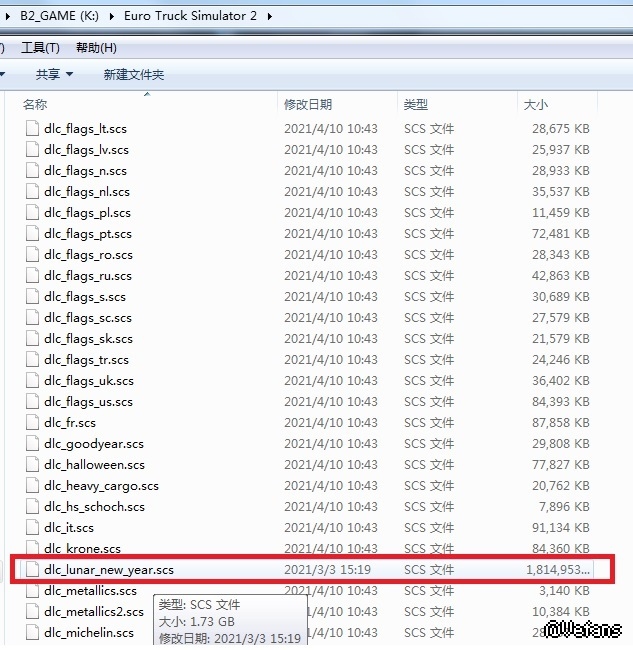
Task: Click size 87,858 KB of dlc_fr.scs
Action: (x=561, y=423)
